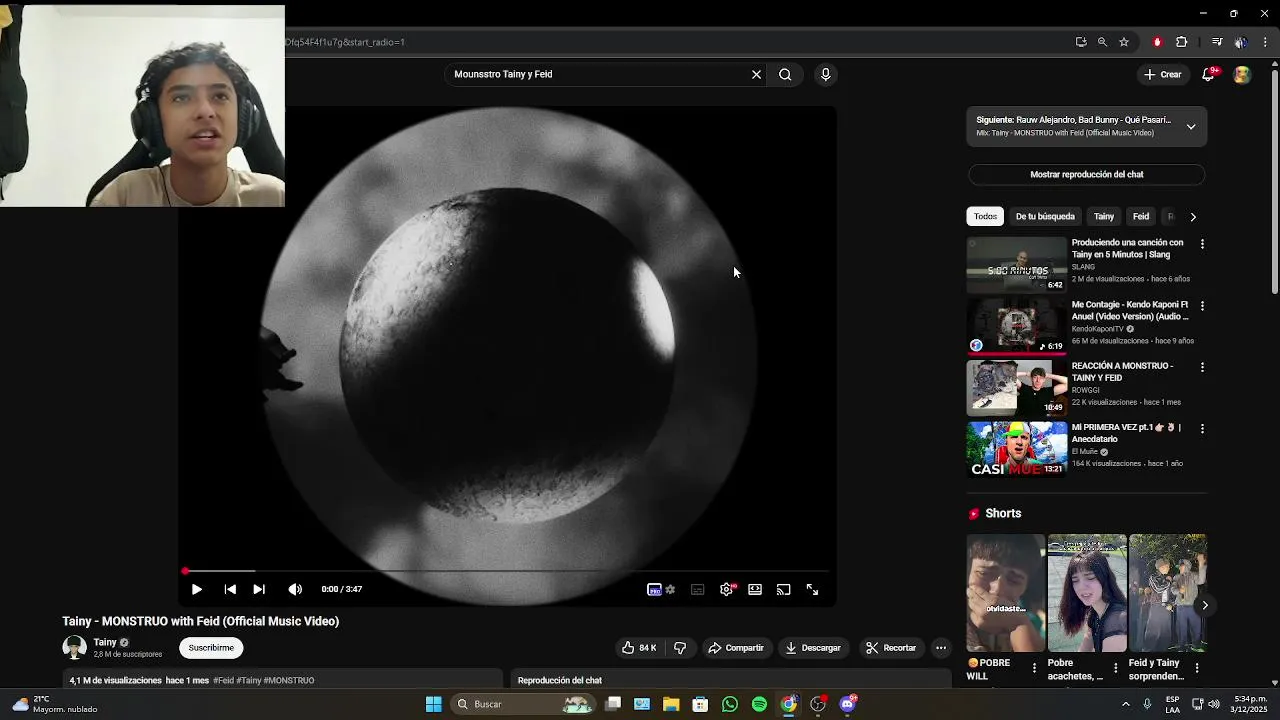The height and width of the screenshot is (720, 1280).
Task: Open options for Me Contagie video
Action: tap(1202, 306)
